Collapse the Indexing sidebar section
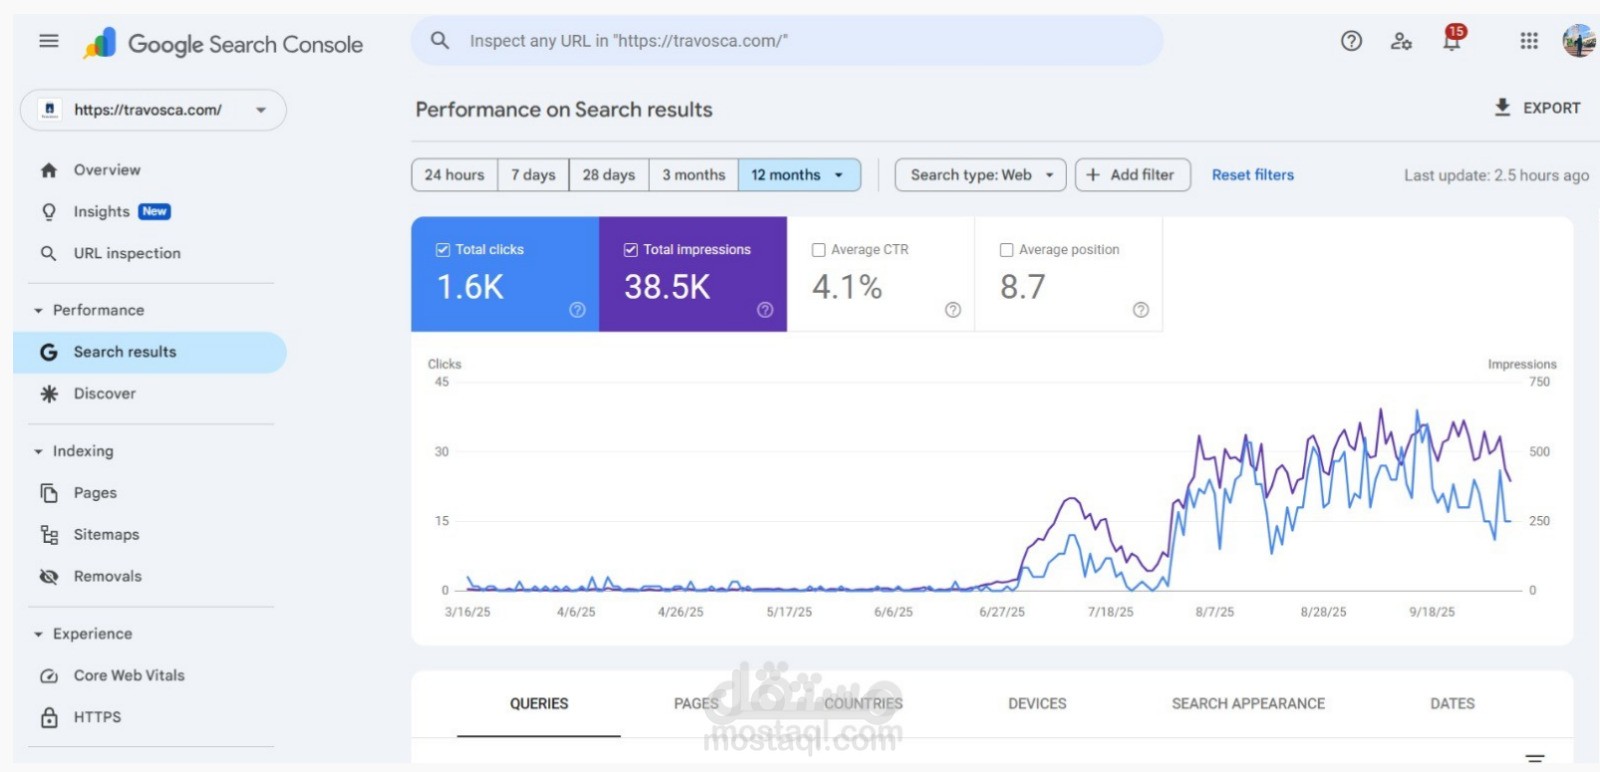The height and width of the screenshot is (772, 1600). click(x=38, y=452)
